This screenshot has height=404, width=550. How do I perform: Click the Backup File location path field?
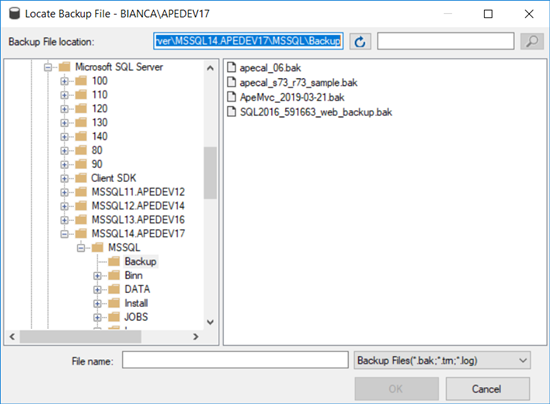pyautogui.click(x=248, y=41)
